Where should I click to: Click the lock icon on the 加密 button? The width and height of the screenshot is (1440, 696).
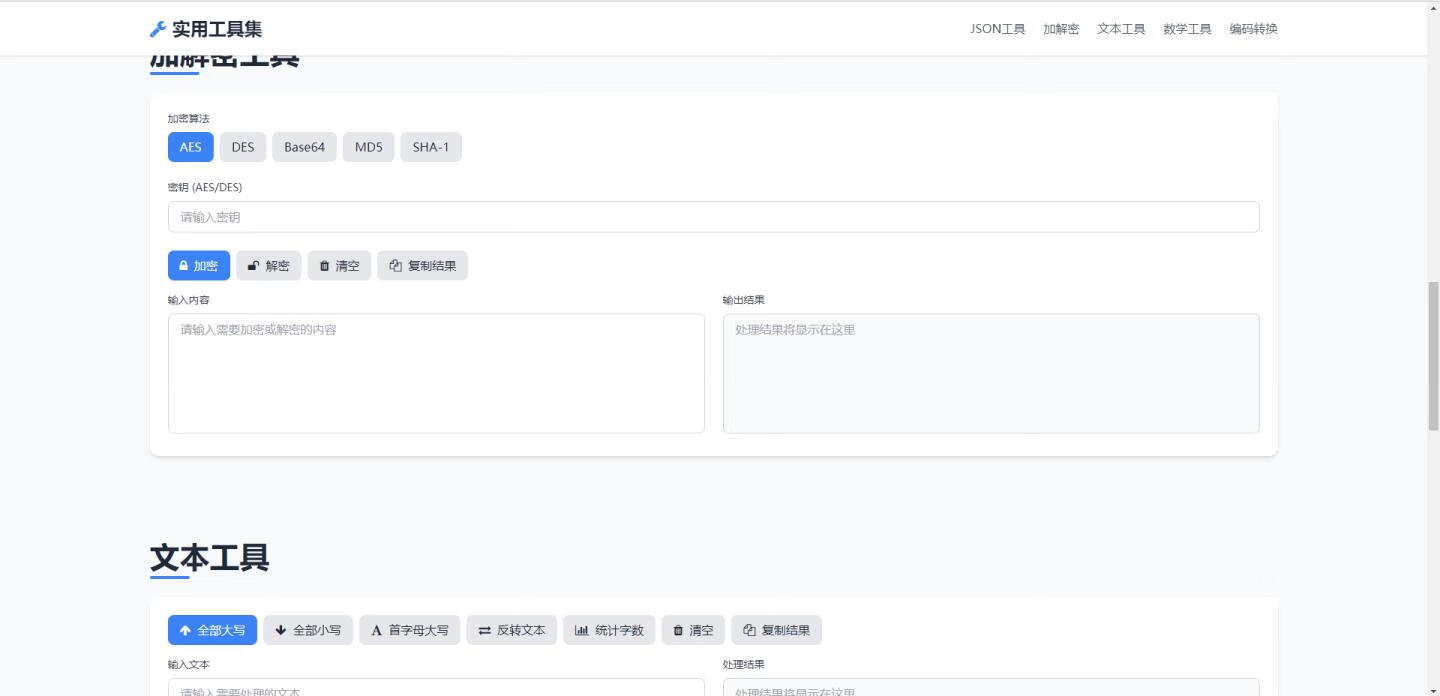pyautogui.click(x=184, y=265)
